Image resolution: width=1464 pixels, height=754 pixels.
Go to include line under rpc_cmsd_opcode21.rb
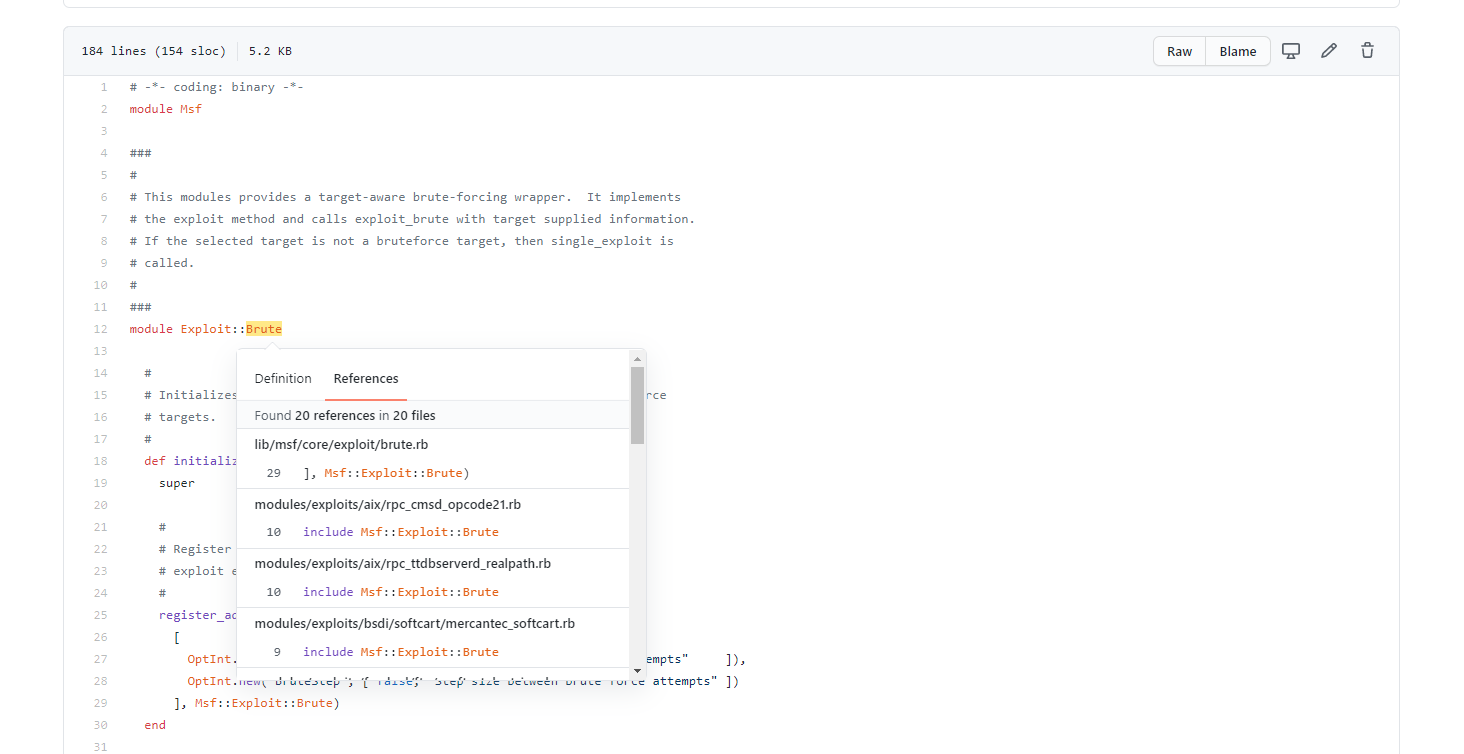[400, 532]
